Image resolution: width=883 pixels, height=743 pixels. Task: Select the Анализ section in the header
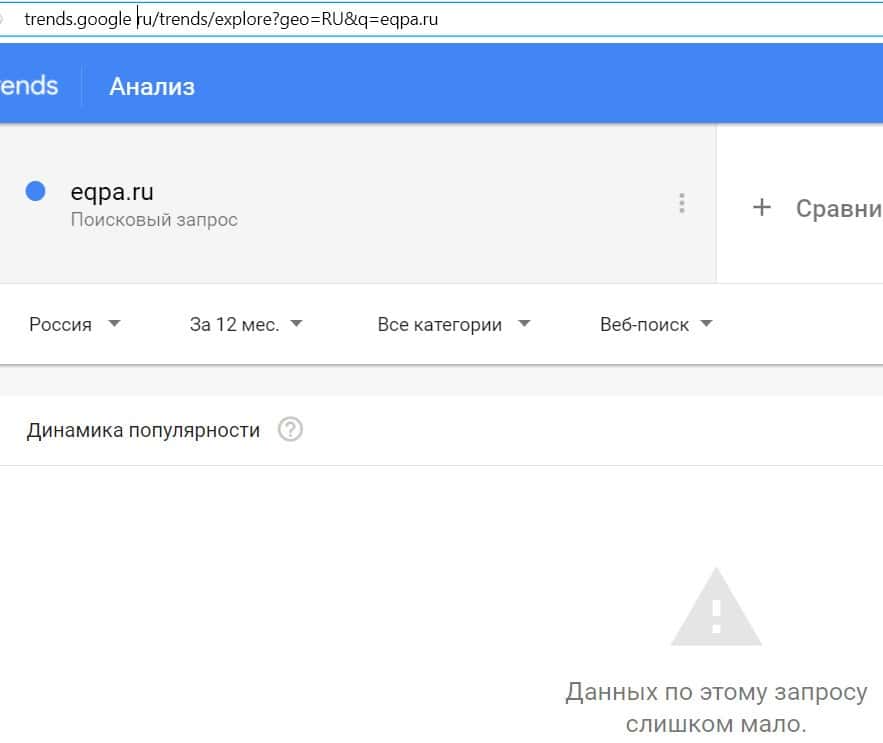click(x=152, y=87)
